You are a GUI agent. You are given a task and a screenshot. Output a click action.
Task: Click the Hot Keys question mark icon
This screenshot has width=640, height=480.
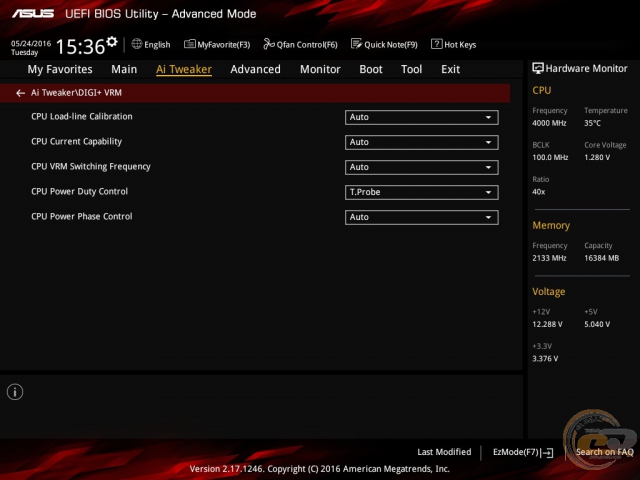pyautogui.click(x=436, y=44)
